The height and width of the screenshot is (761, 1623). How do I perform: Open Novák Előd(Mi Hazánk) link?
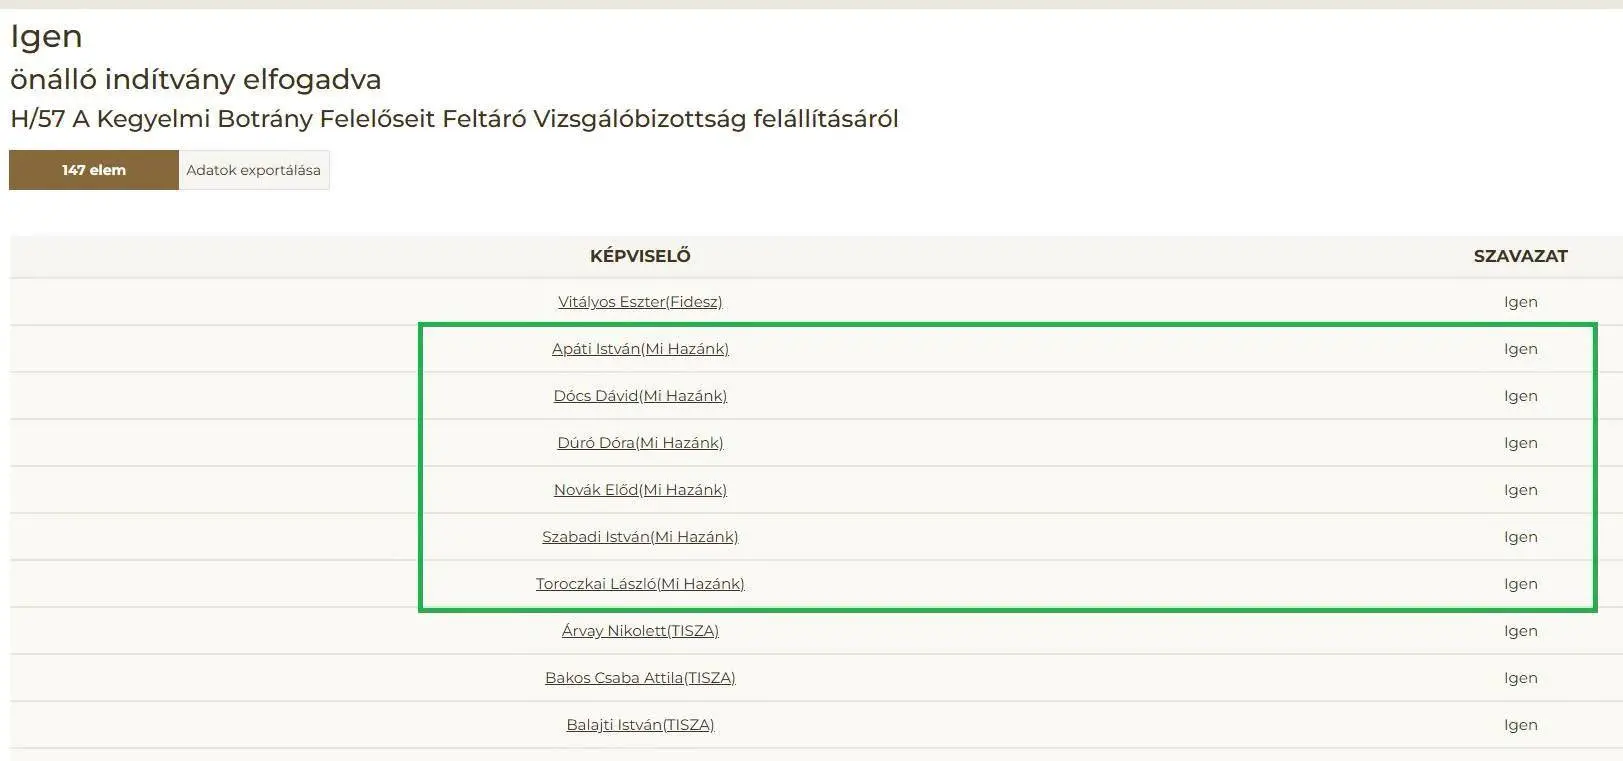640,489
